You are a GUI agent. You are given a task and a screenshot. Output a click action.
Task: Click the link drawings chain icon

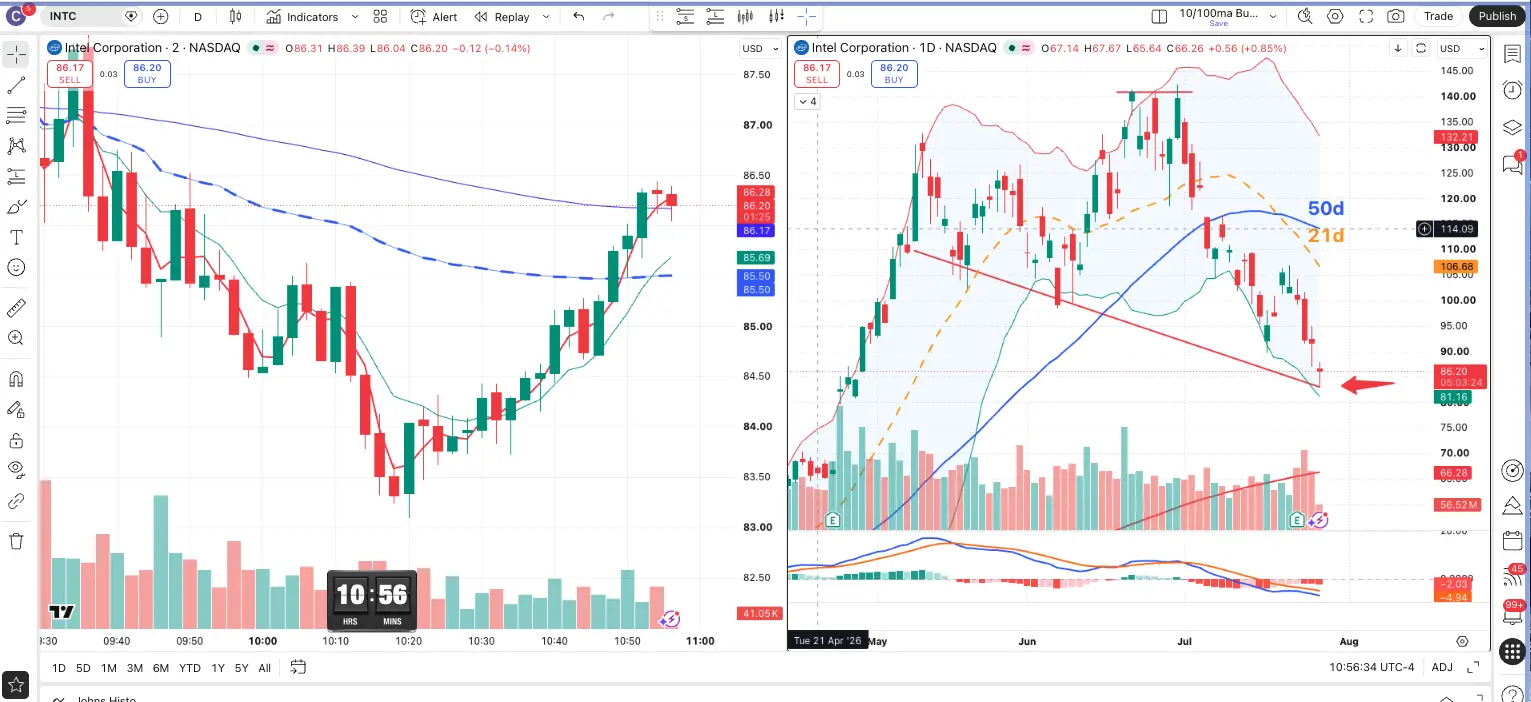point(16,501)
